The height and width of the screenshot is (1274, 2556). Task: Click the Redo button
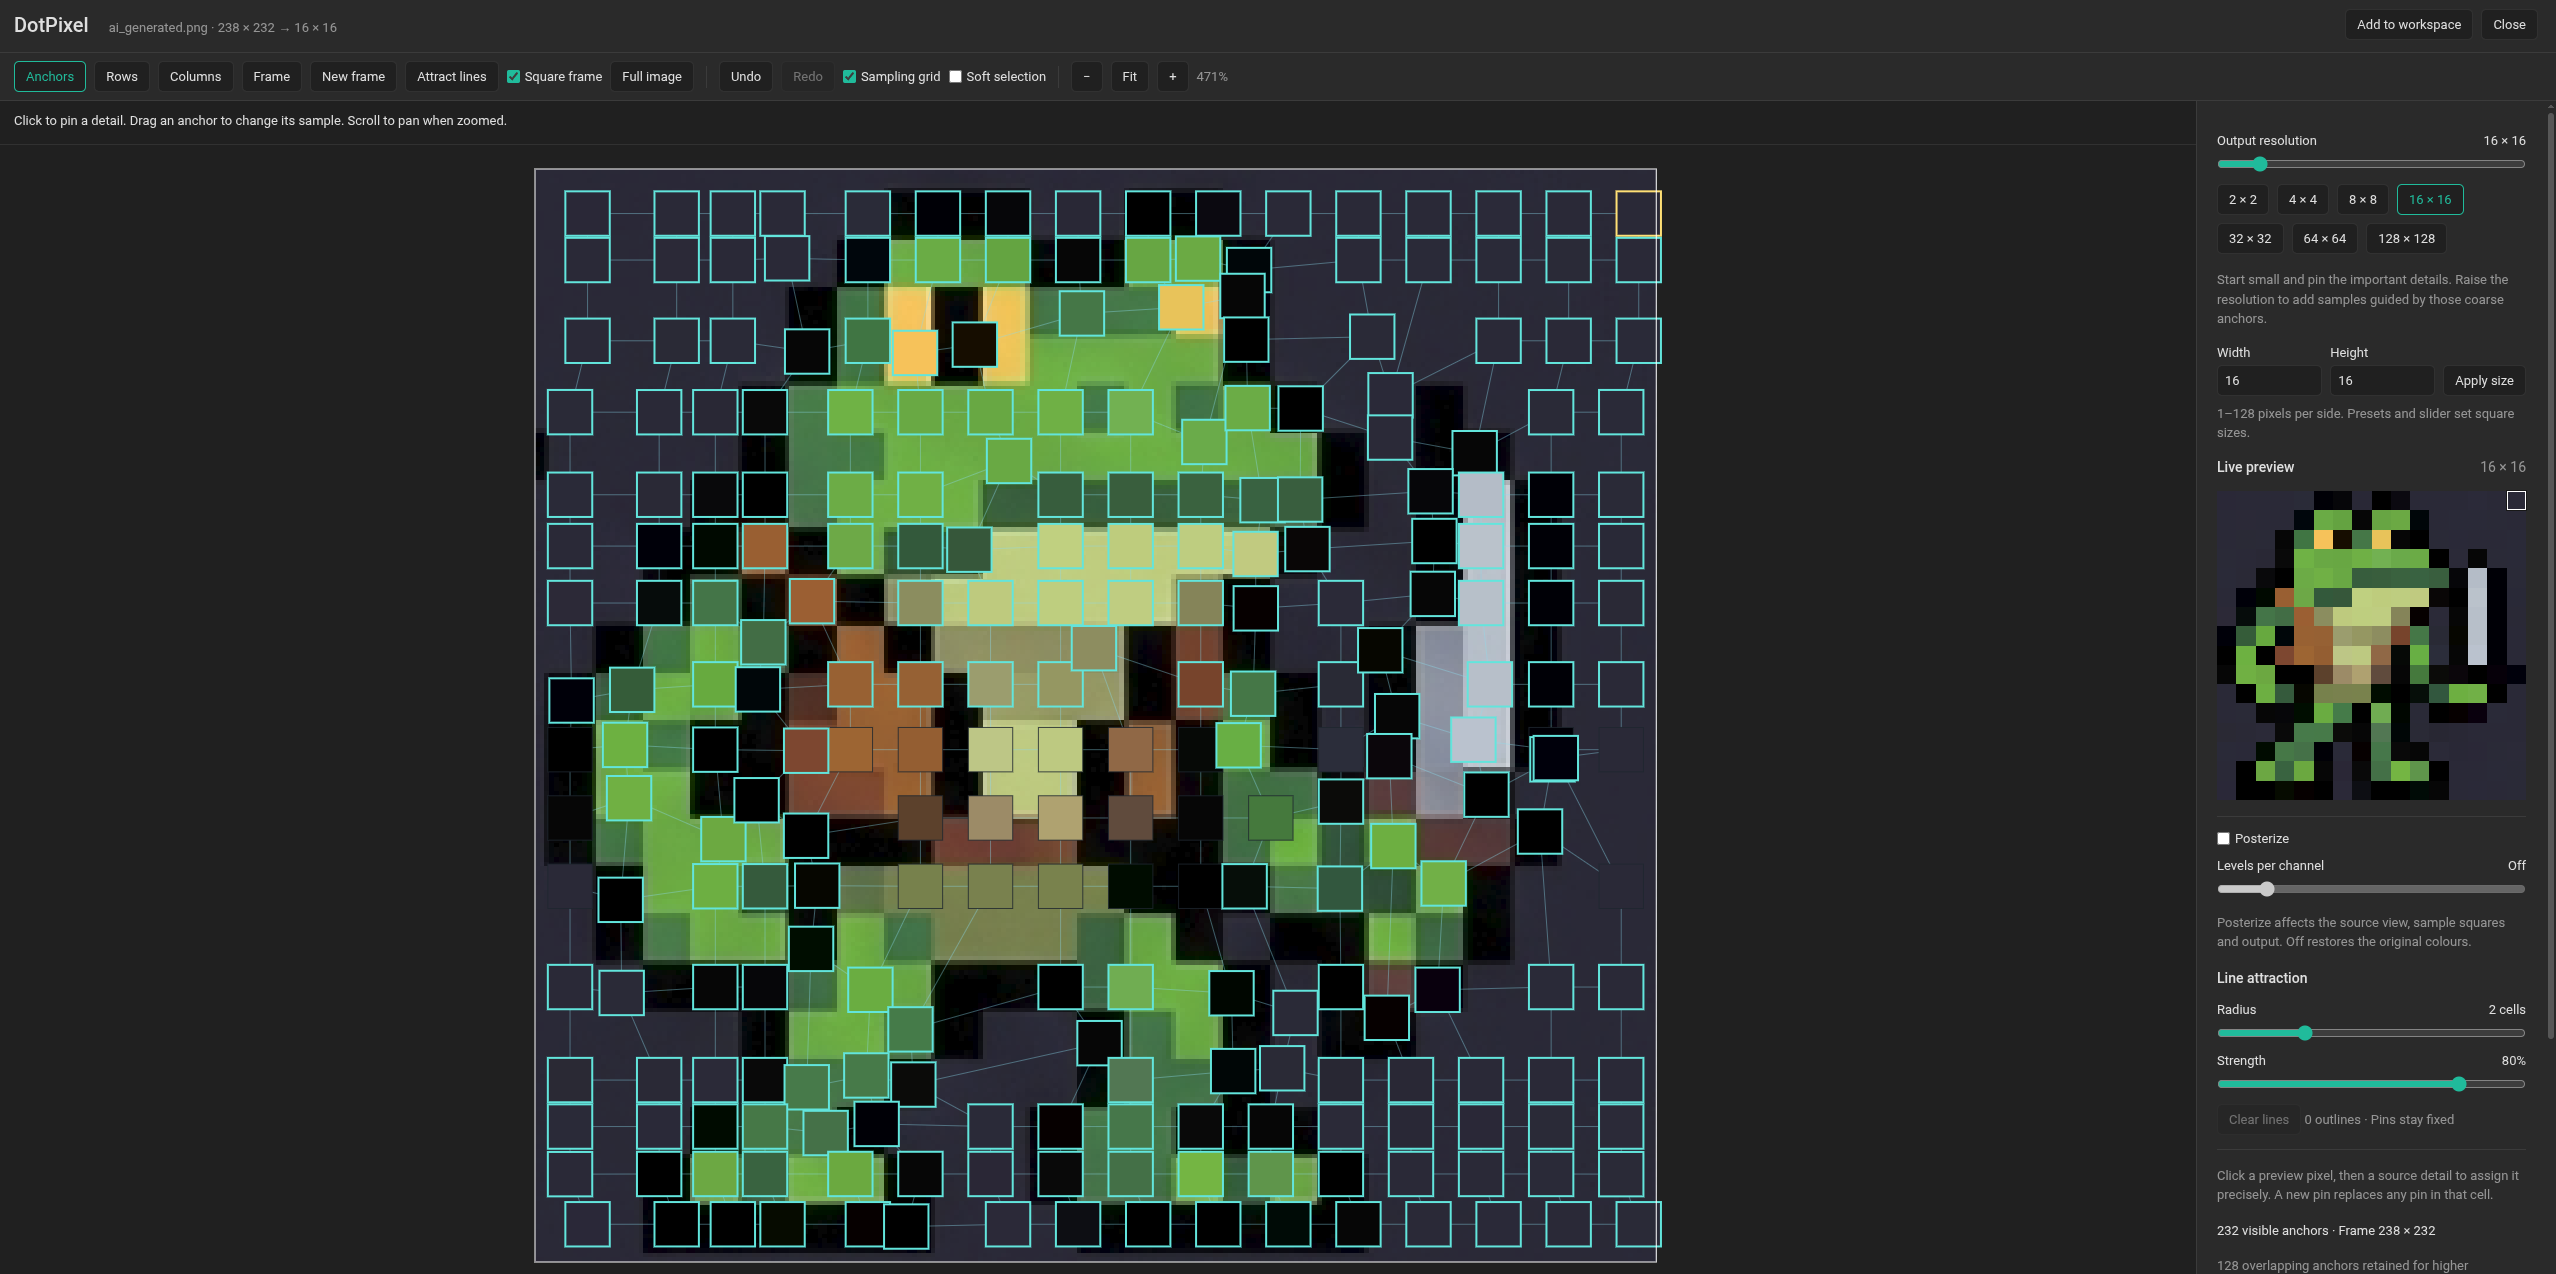coord(808,77)
